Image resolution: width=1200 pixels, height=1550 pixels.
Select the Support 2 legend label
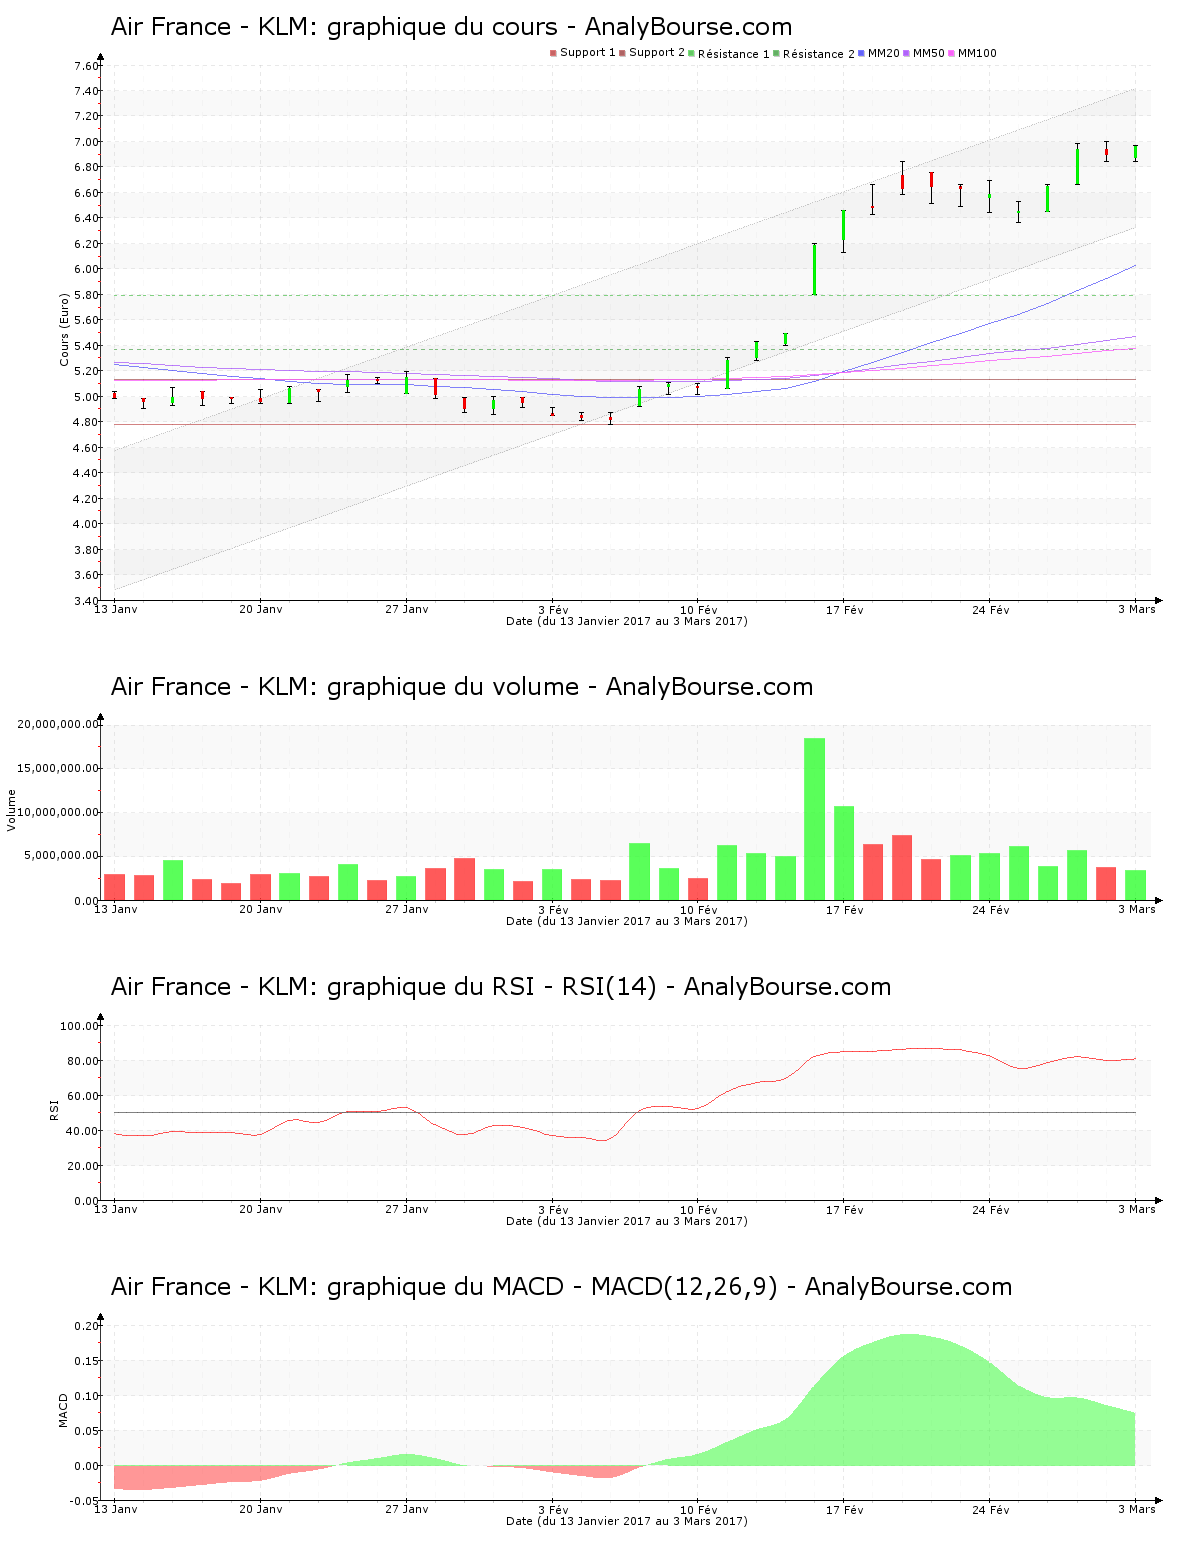tap(657, 53)
